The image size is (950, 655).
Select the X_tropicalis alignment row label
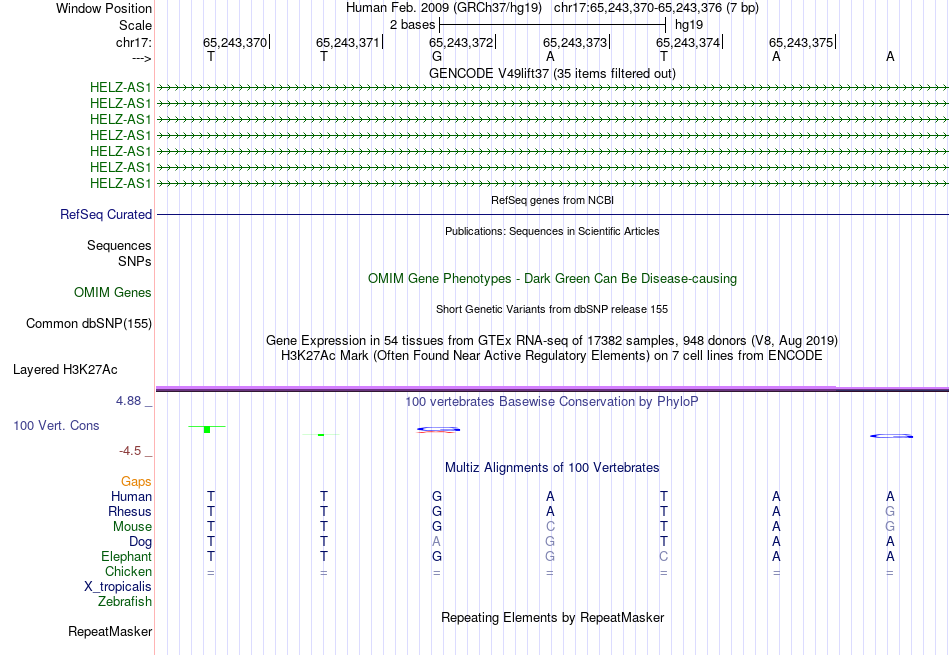pyautogui.click(x=118, y=587)
